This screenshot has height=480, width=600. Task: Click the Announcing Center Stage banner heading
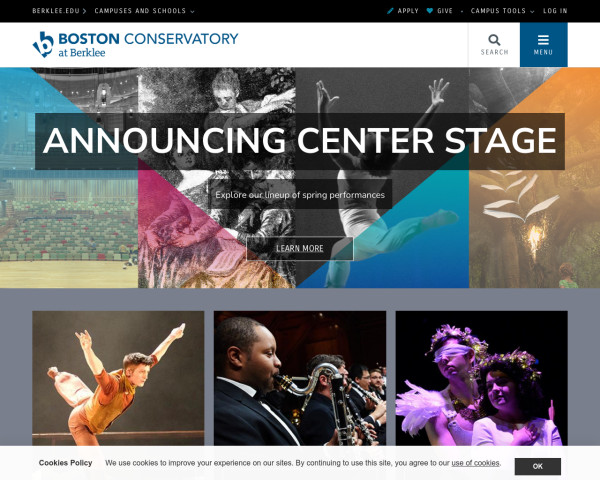(x=300, y=141)
